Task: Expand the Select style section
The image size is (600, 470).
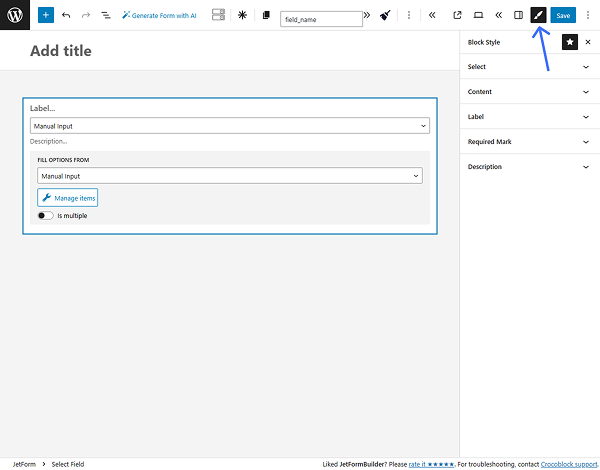Action: tap(530, 67)
